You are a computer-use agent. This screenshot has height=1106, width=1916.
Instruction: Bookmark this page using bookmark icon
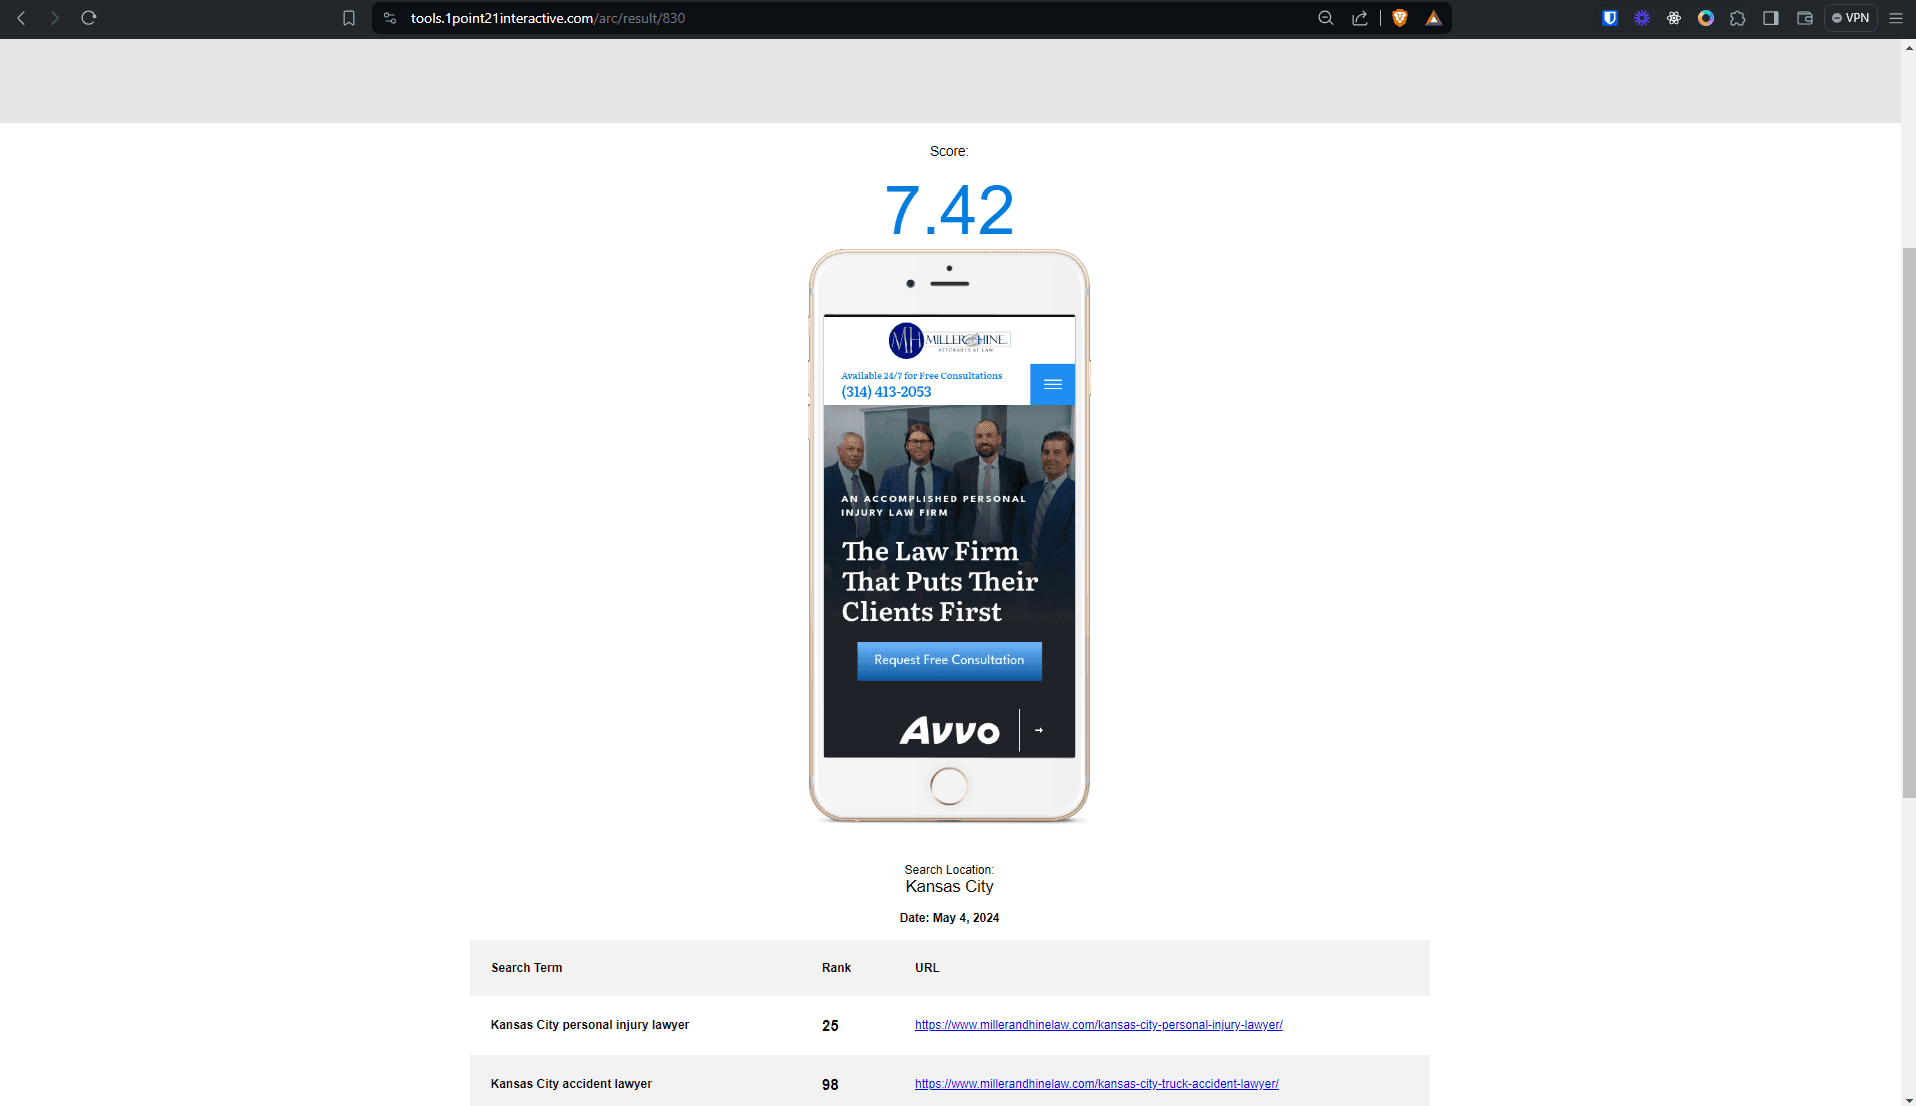coord(349,18)
